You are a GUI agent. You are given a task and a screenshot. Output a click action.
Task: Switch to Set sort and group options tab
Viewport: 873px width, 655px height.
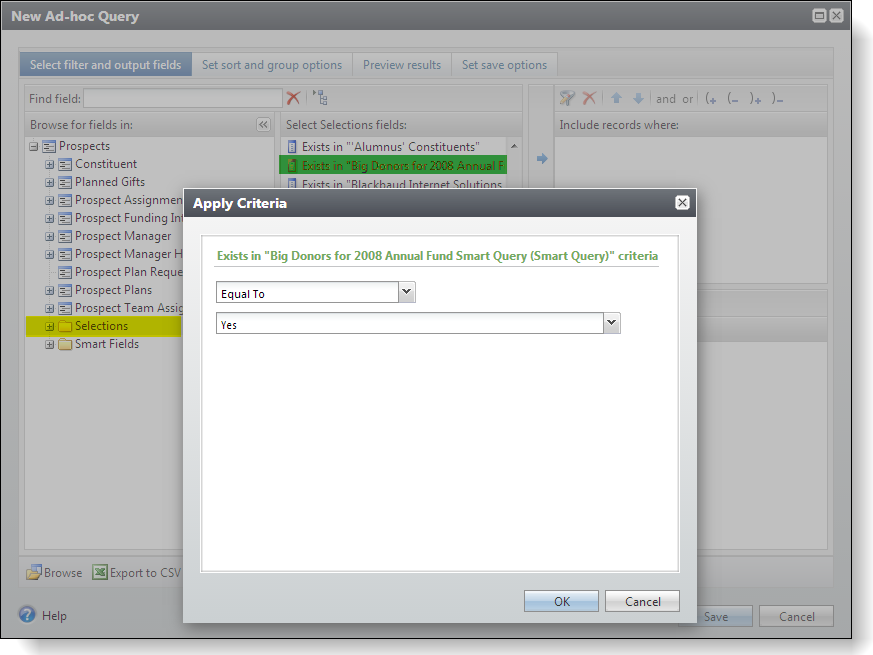pyautogui.click(x=271, y=65)
